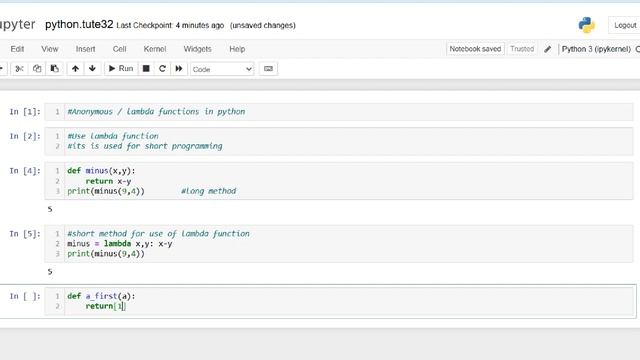Open the Widgets menu
The height and width of the screenshot is (360, 640).
(198, 49)
